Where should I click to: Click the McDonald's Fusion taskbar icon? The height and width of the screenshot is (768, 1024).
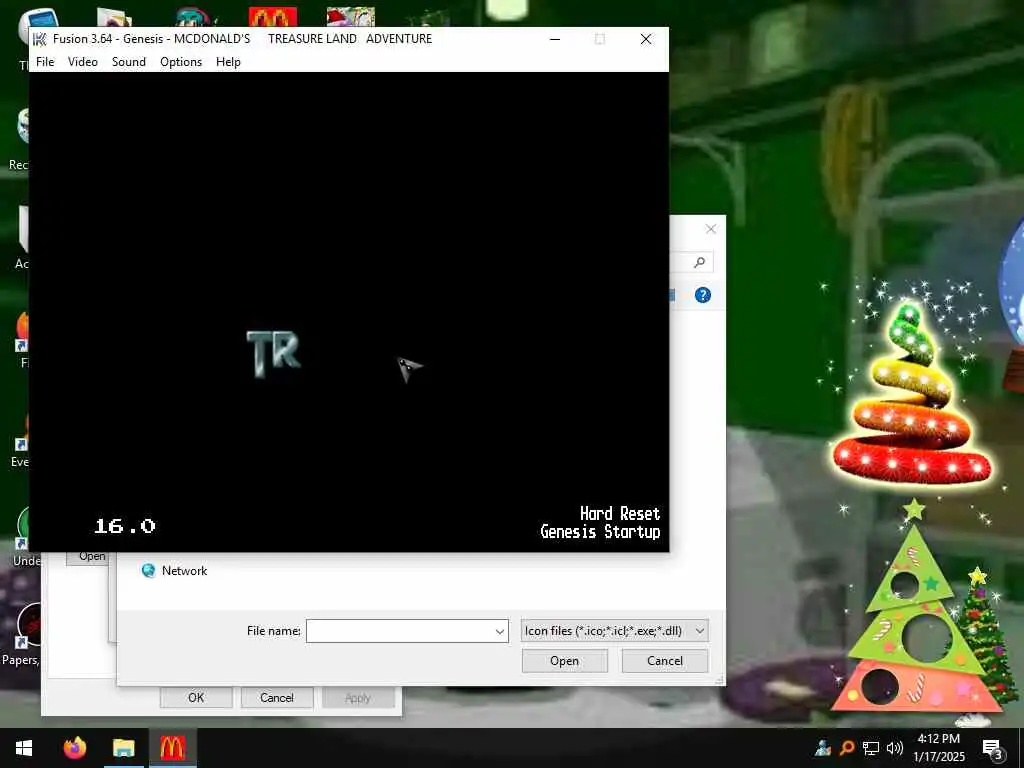(172, 748)
